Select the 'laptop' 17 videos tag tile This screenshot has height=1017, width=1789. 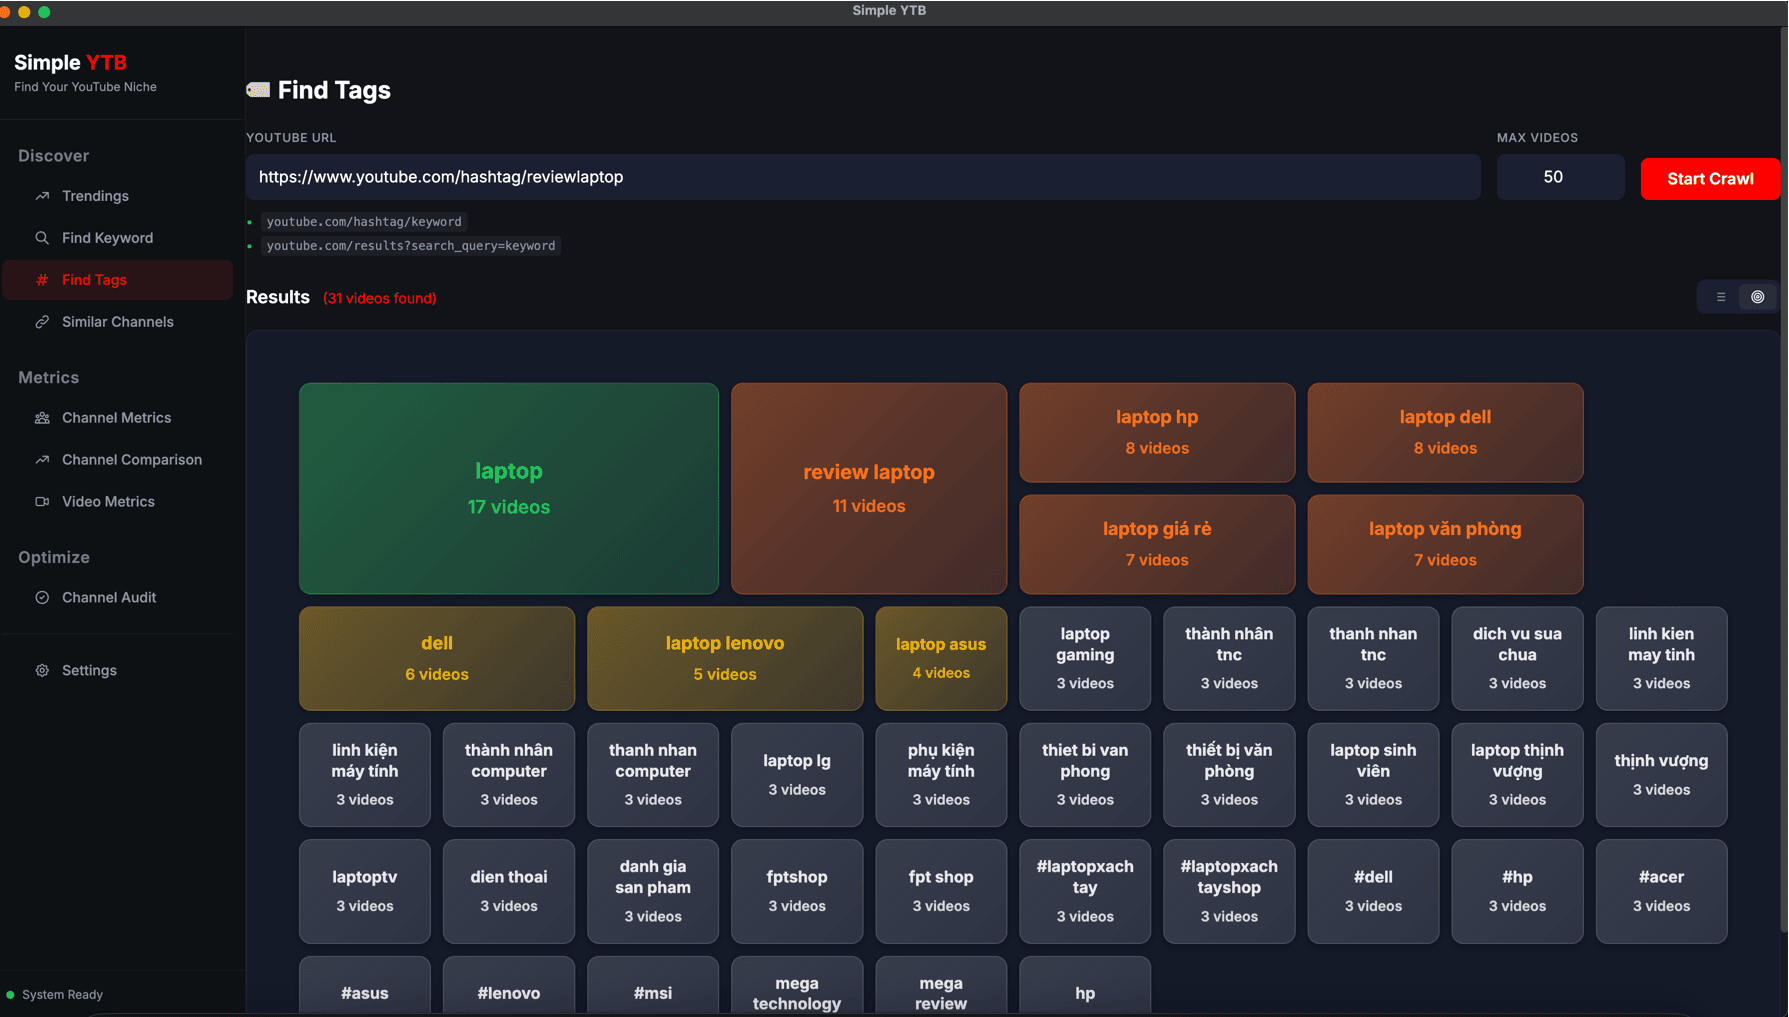tap(508, 488)
